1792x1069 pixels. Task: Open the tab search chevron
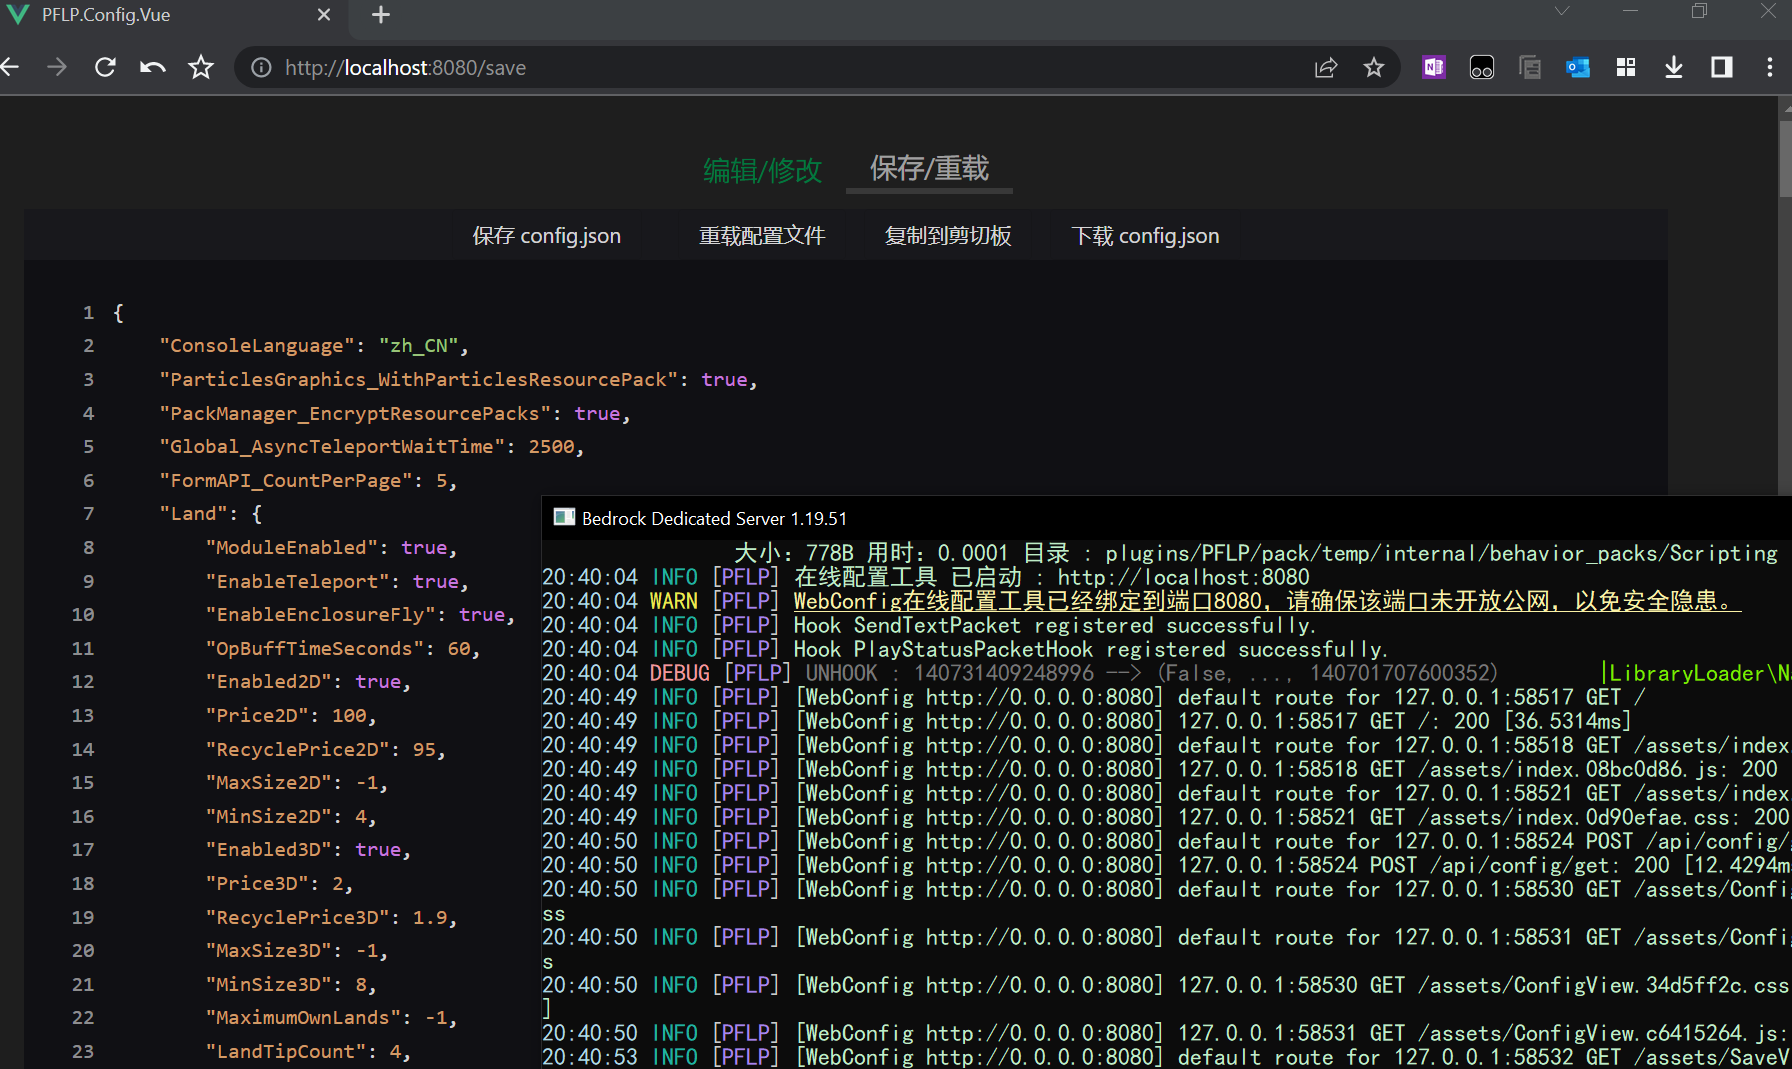[1562, 11]
